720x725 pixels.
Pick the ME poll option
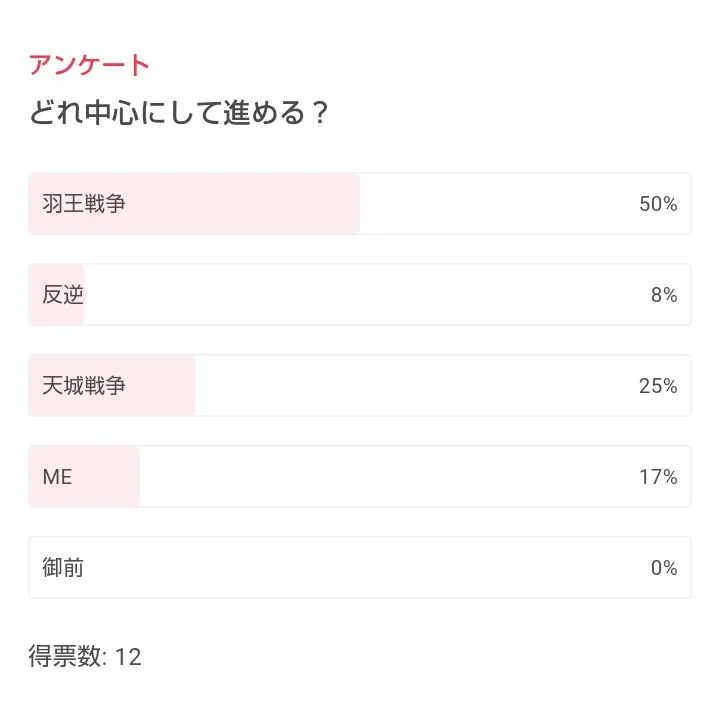(x=58, y=477)
